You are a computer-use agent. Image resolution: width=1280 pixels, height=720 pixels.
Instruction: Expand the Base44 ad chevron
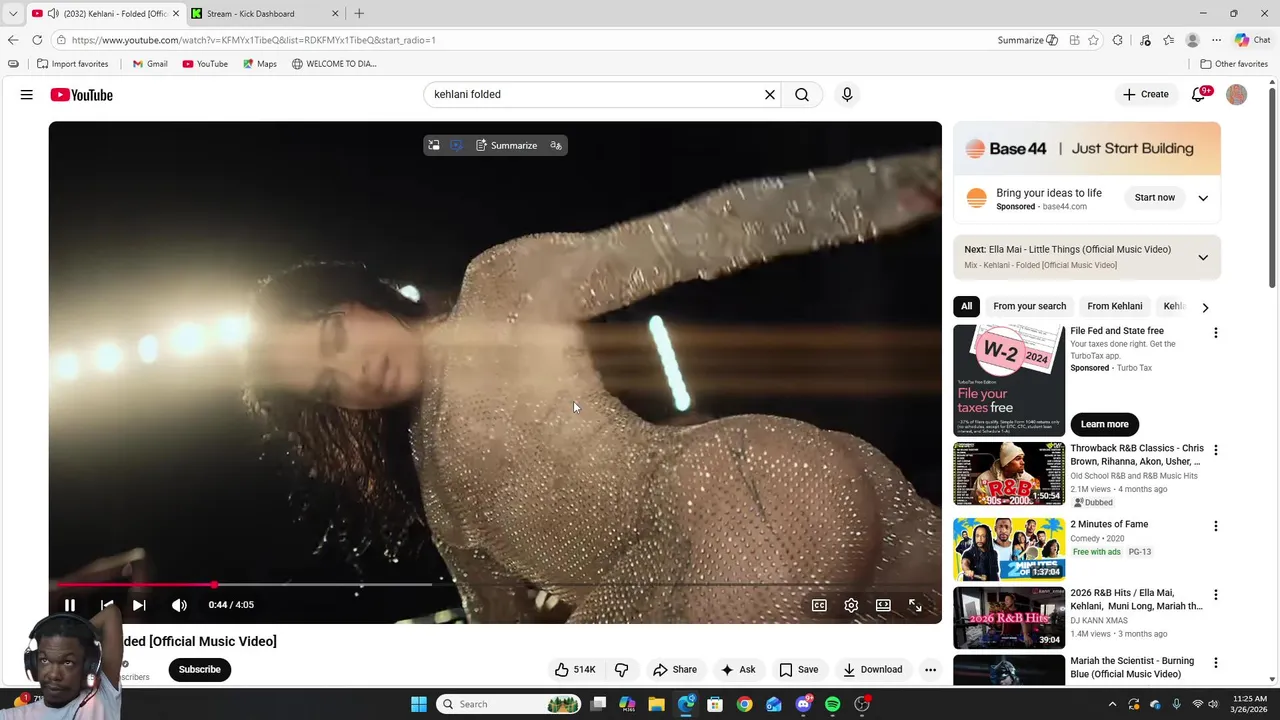pyautogui.click(x=1203, y=198)
